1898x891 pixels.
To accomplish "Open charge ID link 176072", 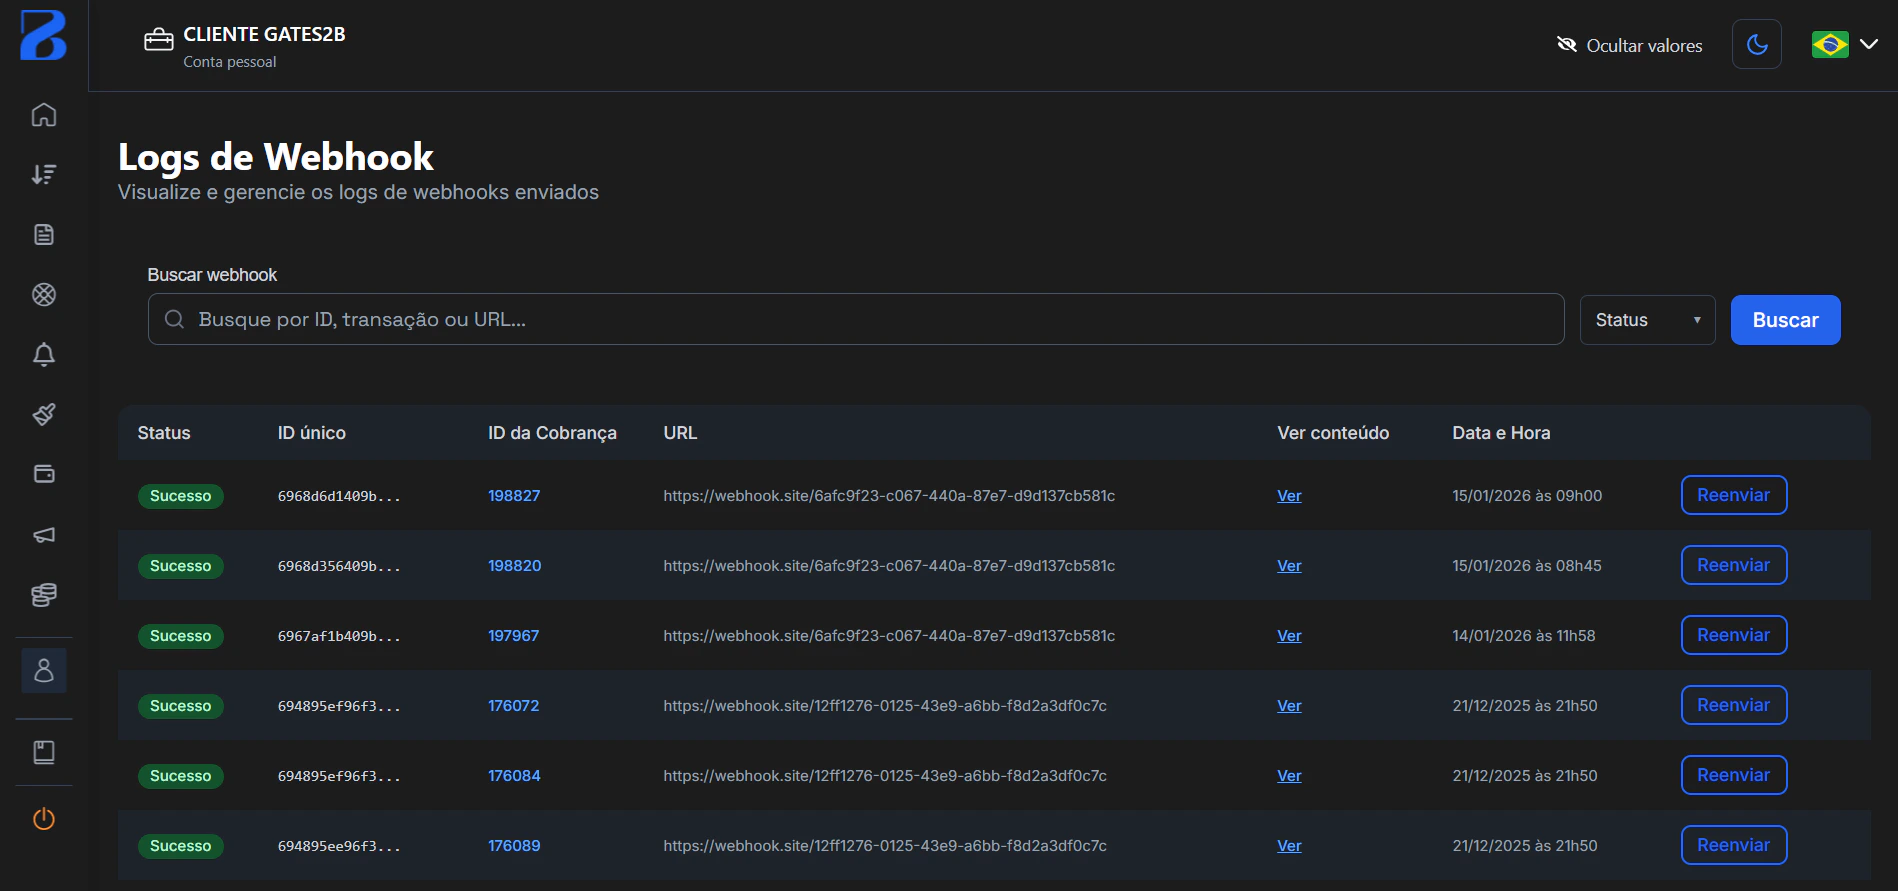I will tap(513, 706).
